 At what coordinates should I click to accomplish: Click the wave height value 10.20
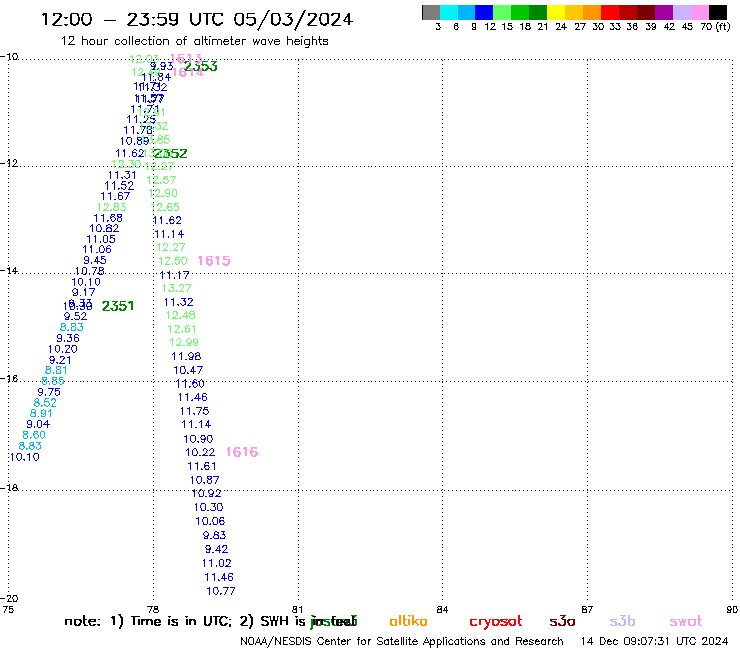pos(63,349)
